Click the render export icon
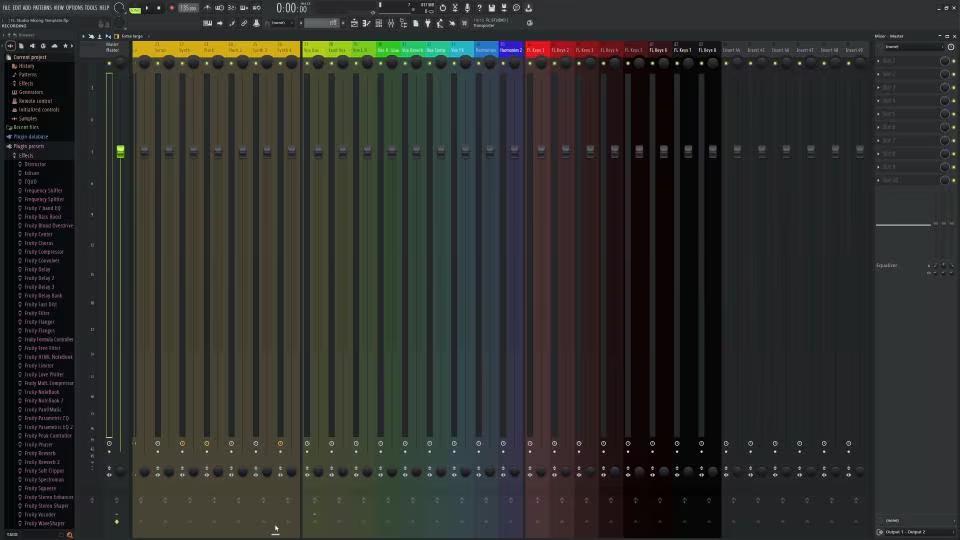The image size is (960, 540). coord(504,8)
